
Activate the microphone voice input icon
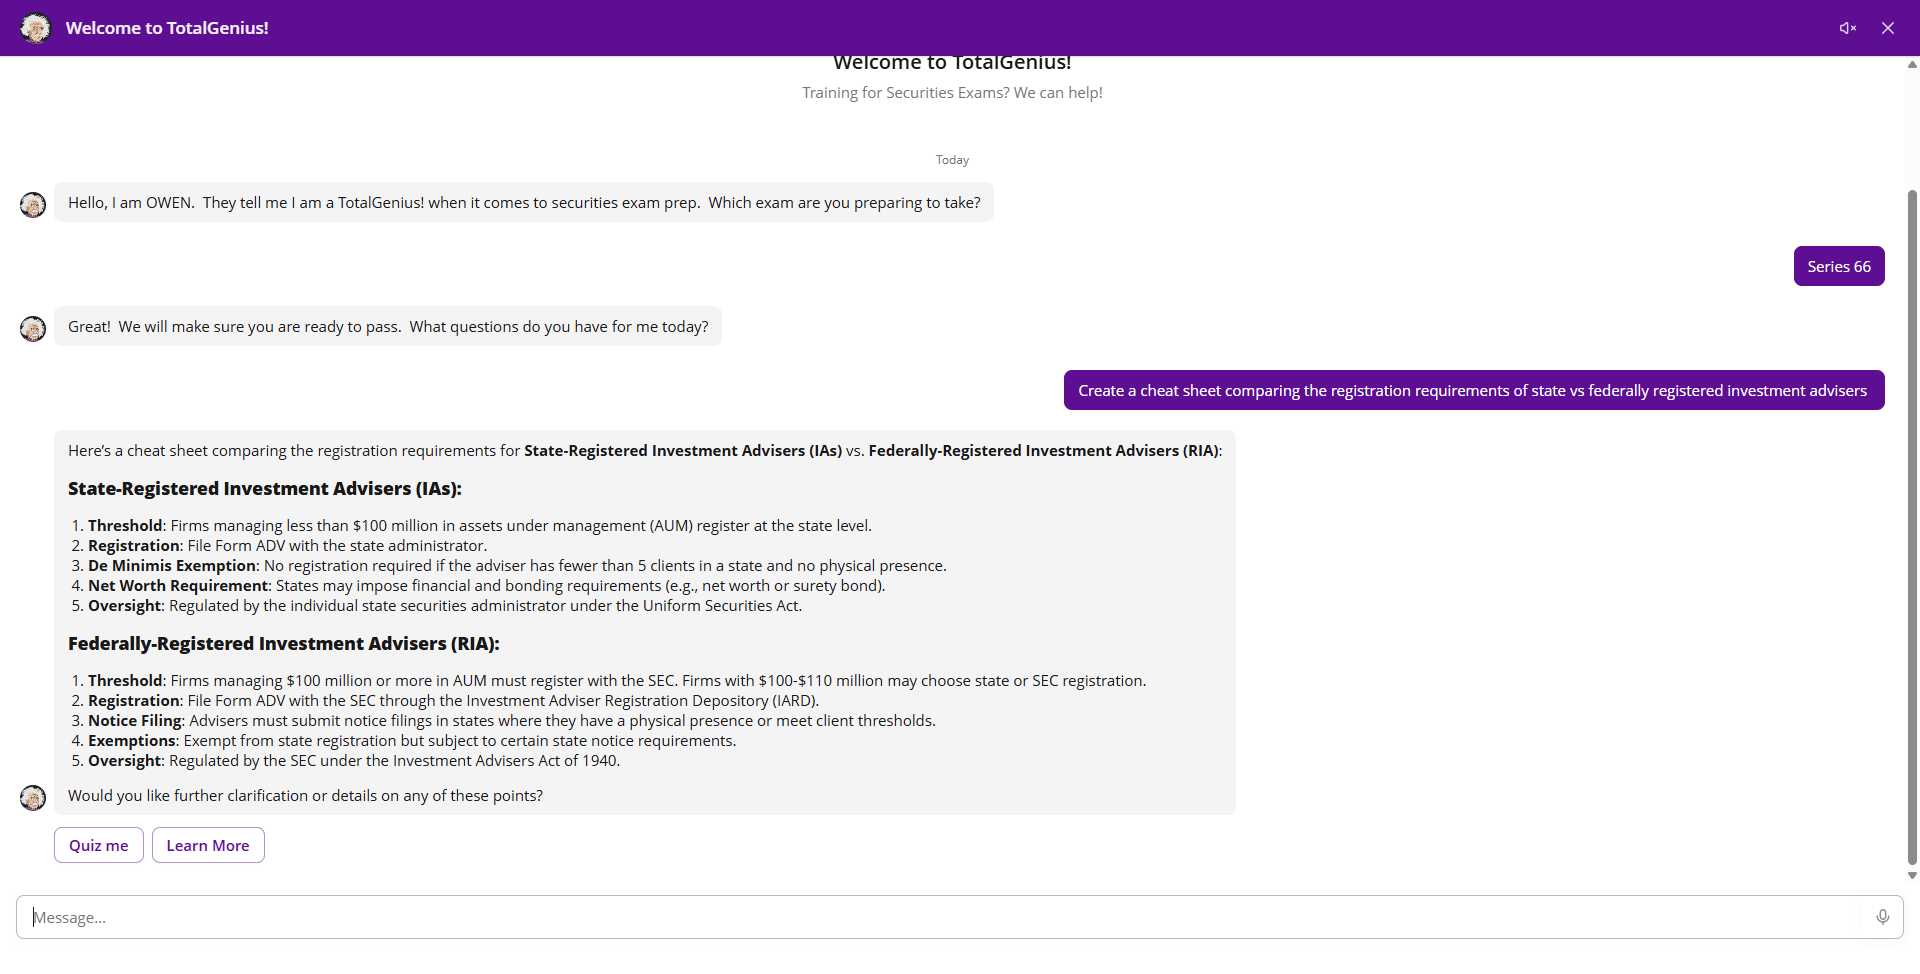(x=1883, y=917)
